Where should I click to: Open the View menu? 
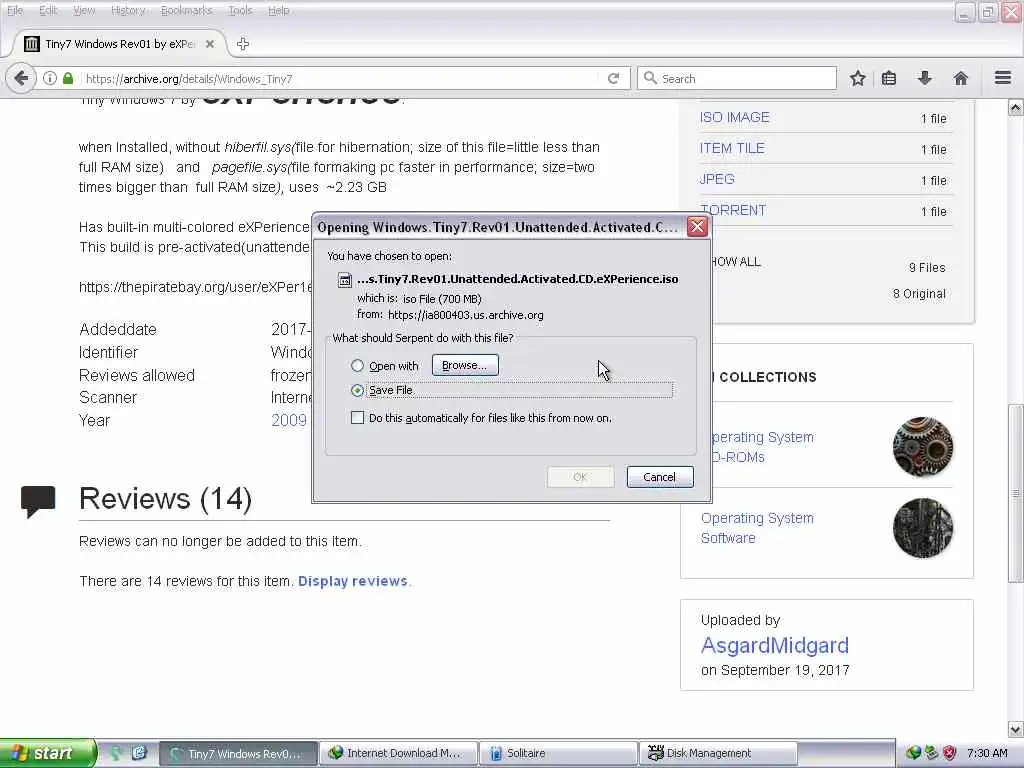click(84, 10)
